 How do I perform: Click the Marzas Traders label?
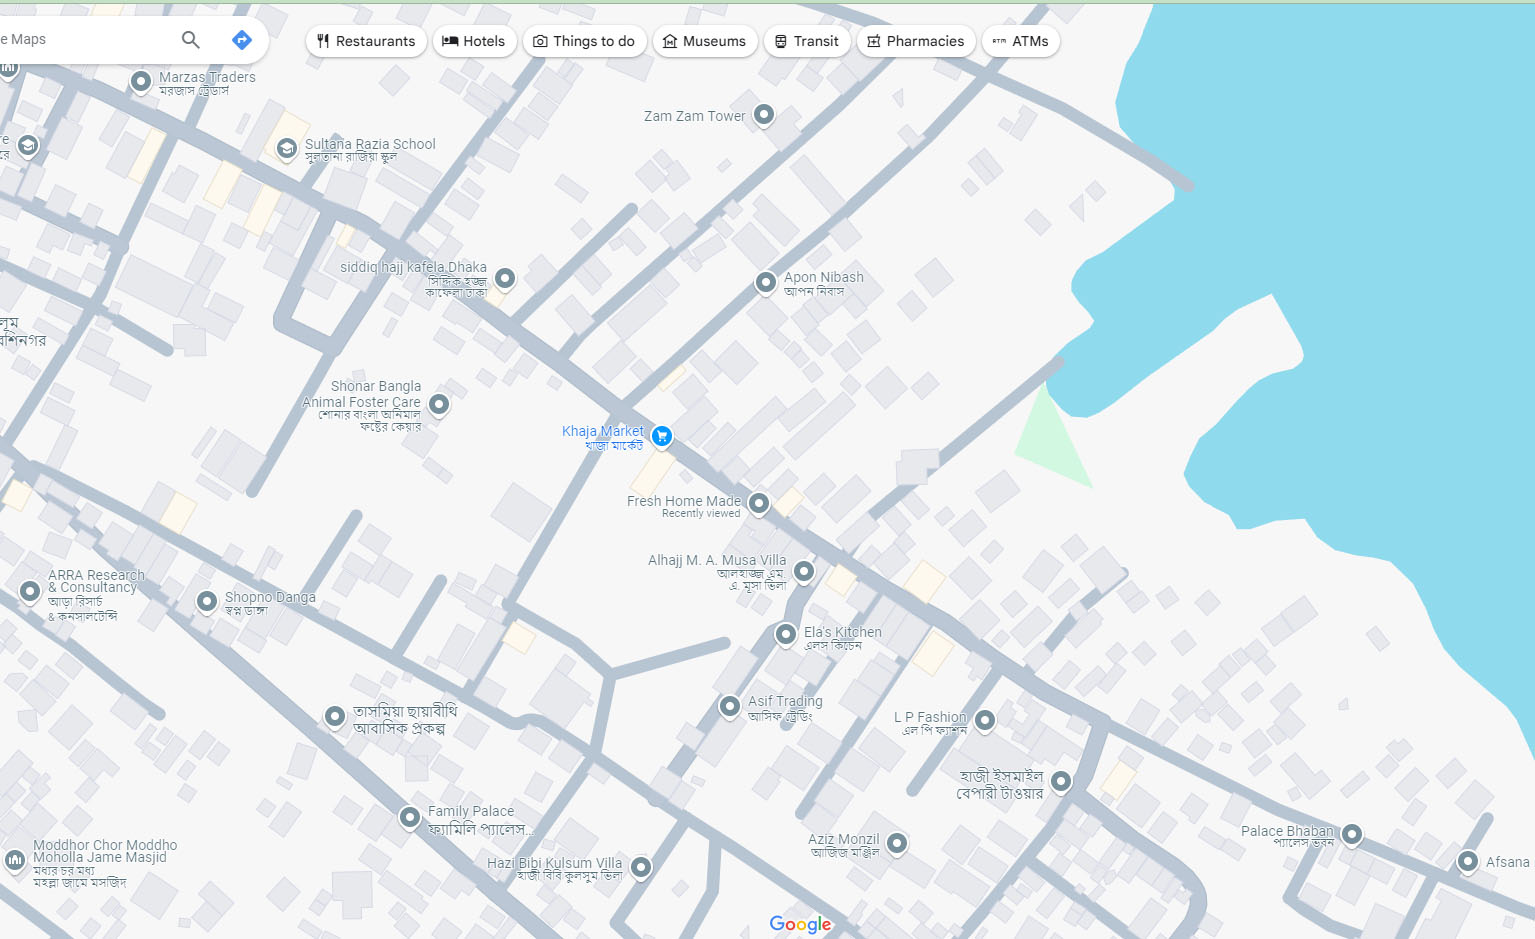pos(207,77)
